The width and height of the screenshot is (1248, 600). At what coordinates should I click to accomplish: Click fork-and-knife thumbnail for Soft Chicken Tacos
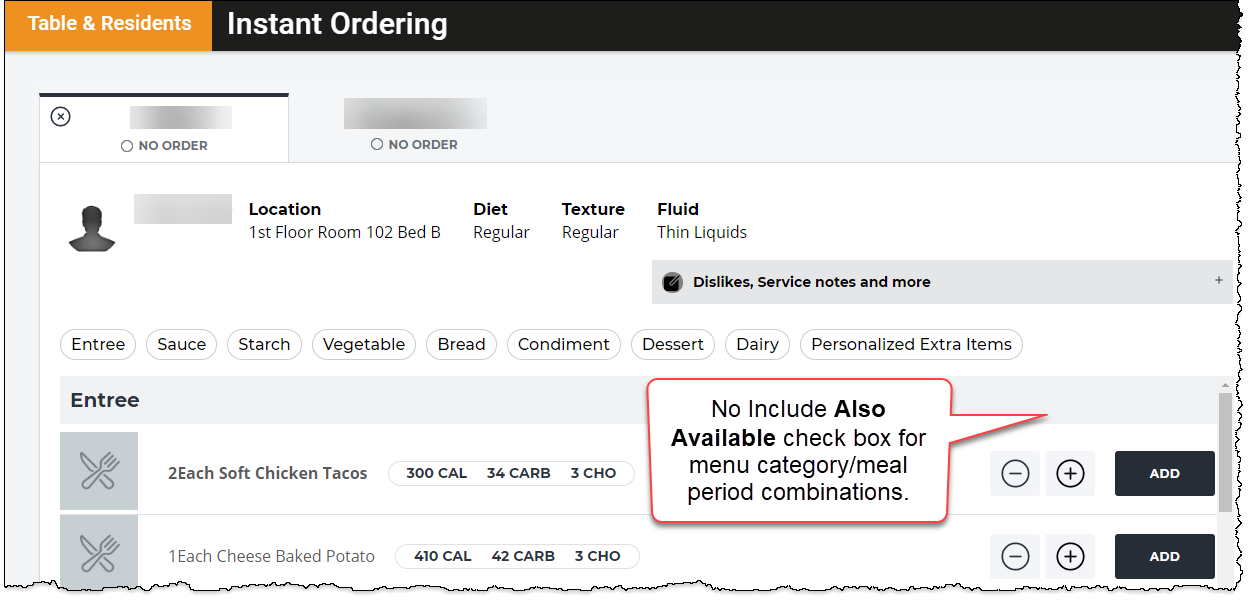(99, 471)
